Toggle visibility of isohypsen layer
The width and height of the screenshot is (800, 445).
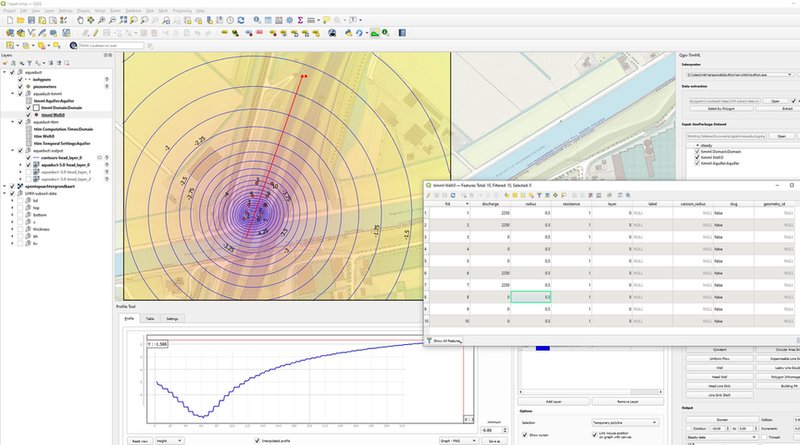(x=20, y=80)
